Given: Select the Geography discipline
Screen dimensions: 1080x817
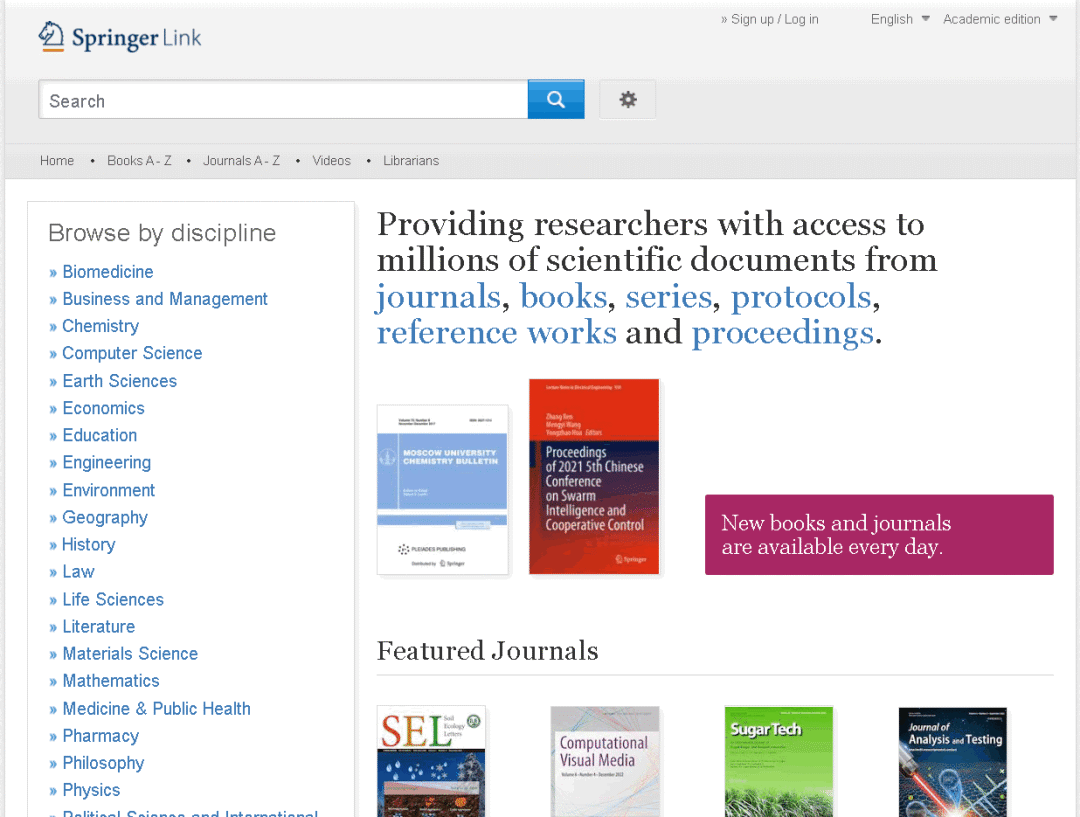Looking at the screenshot, I should pos(105,517).
